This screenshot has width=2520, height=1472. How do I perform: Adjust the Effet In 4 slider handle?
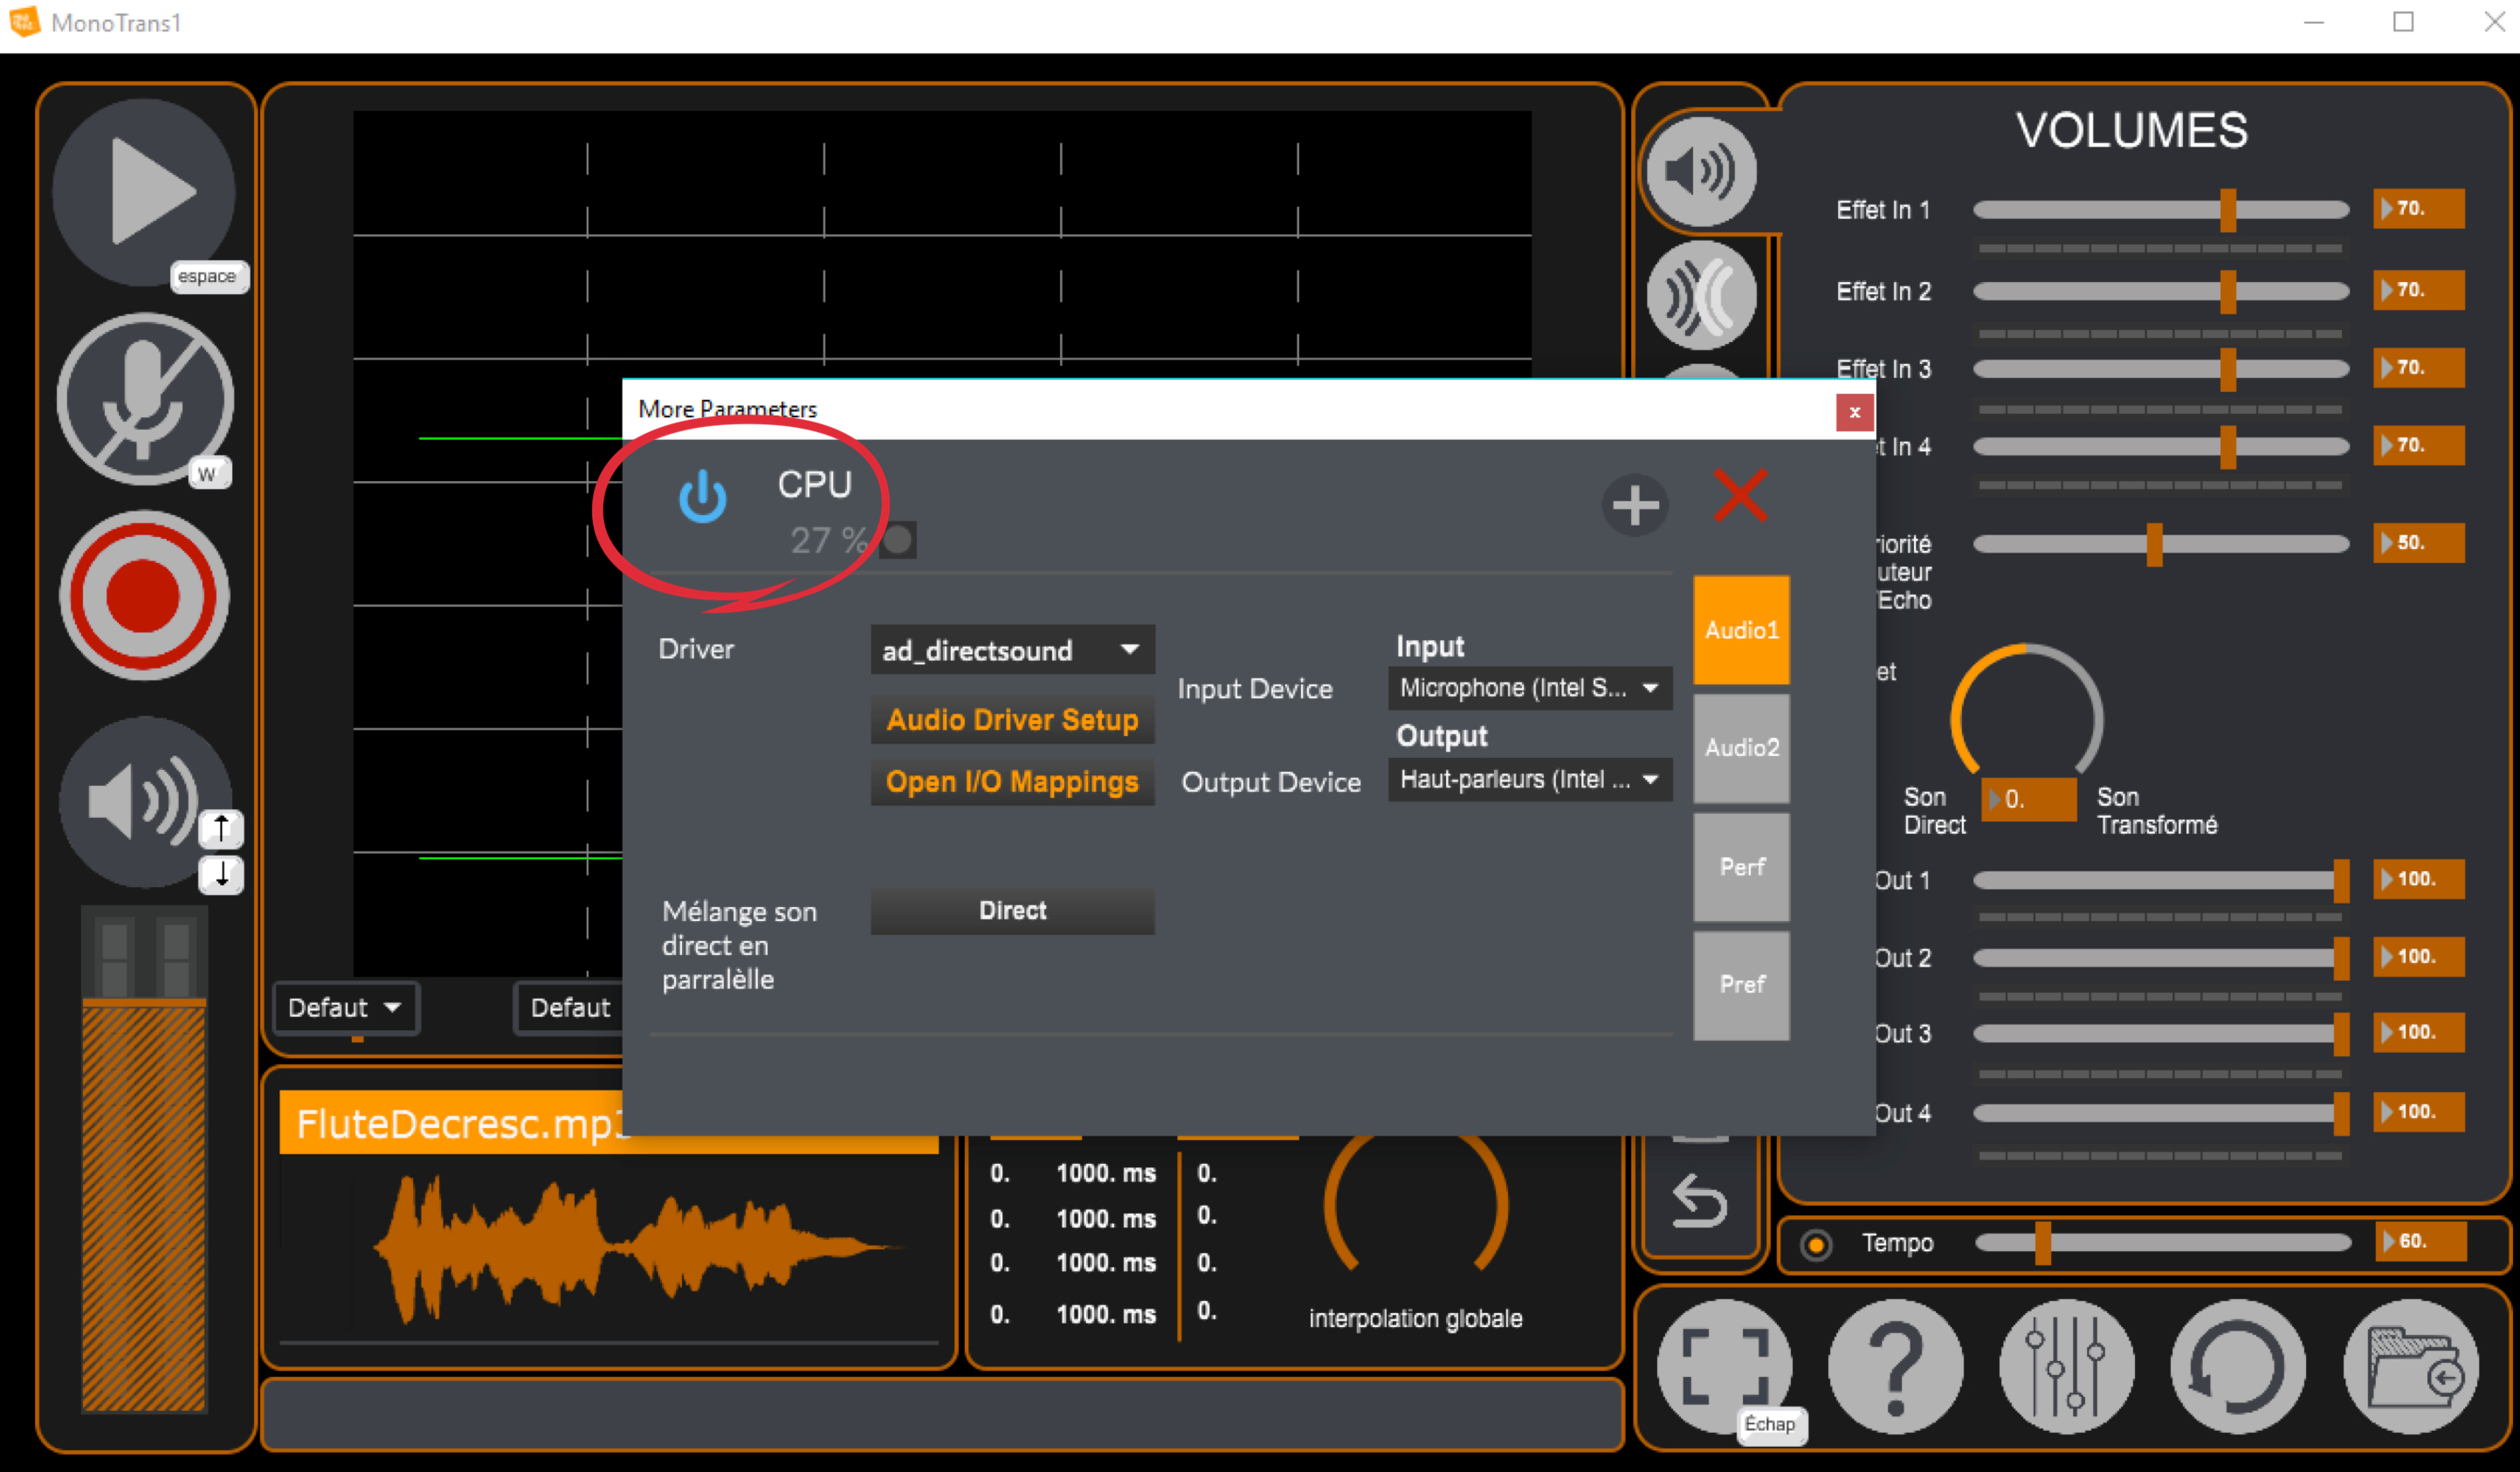coord(2228,447)
